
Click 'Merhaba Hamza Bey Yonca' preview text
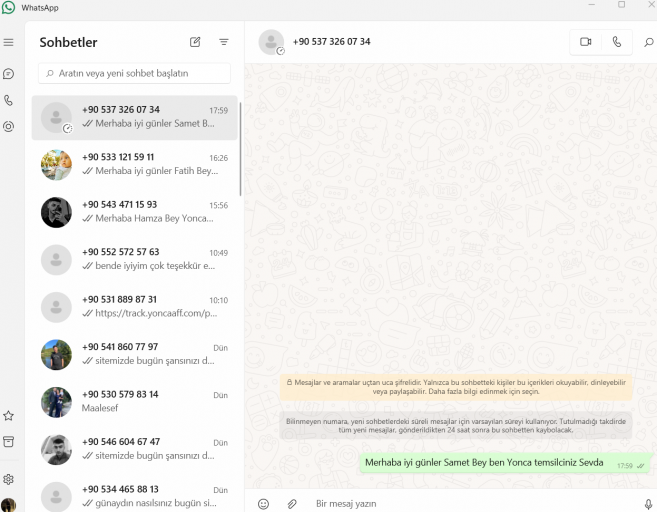154,218
